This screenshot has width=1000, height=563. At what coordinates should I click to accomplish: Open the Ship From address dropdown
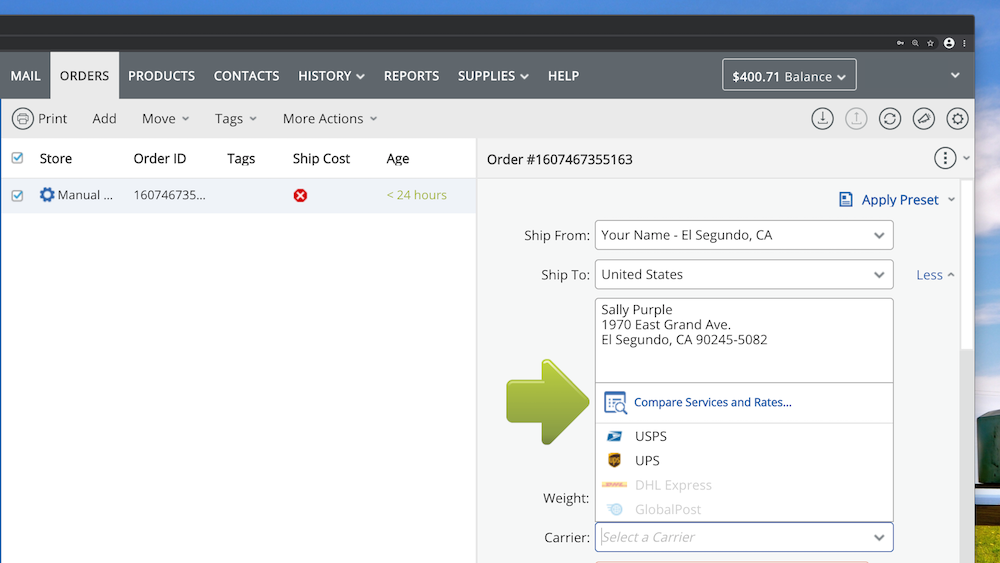[x=878, y=236]
